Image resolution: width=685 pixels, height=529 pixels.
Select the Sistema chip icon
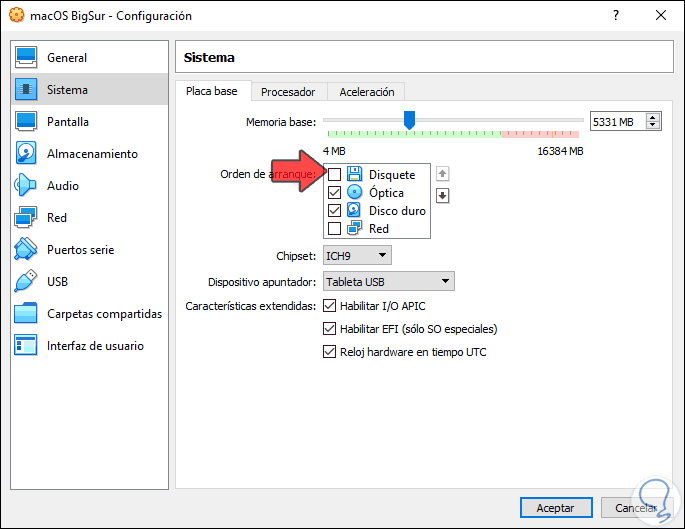point(26,89)
